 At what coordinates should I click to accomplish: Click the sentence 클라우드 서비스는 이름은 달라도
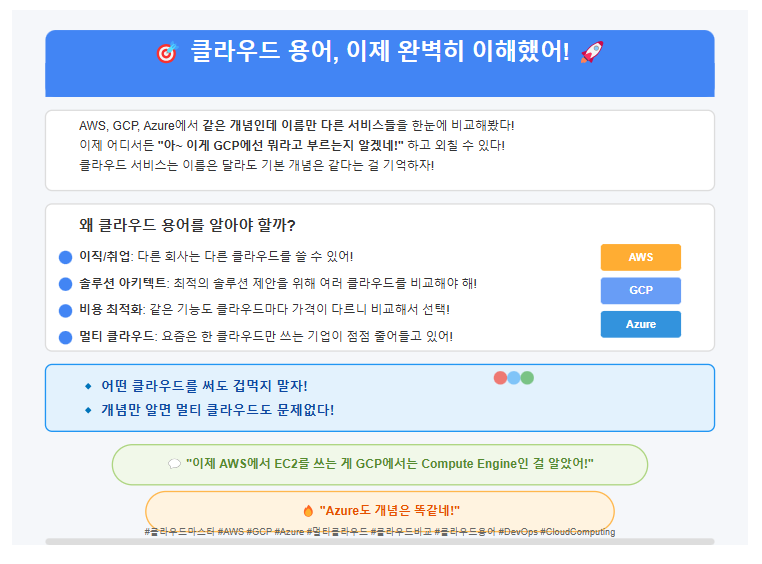click(257, 165)
